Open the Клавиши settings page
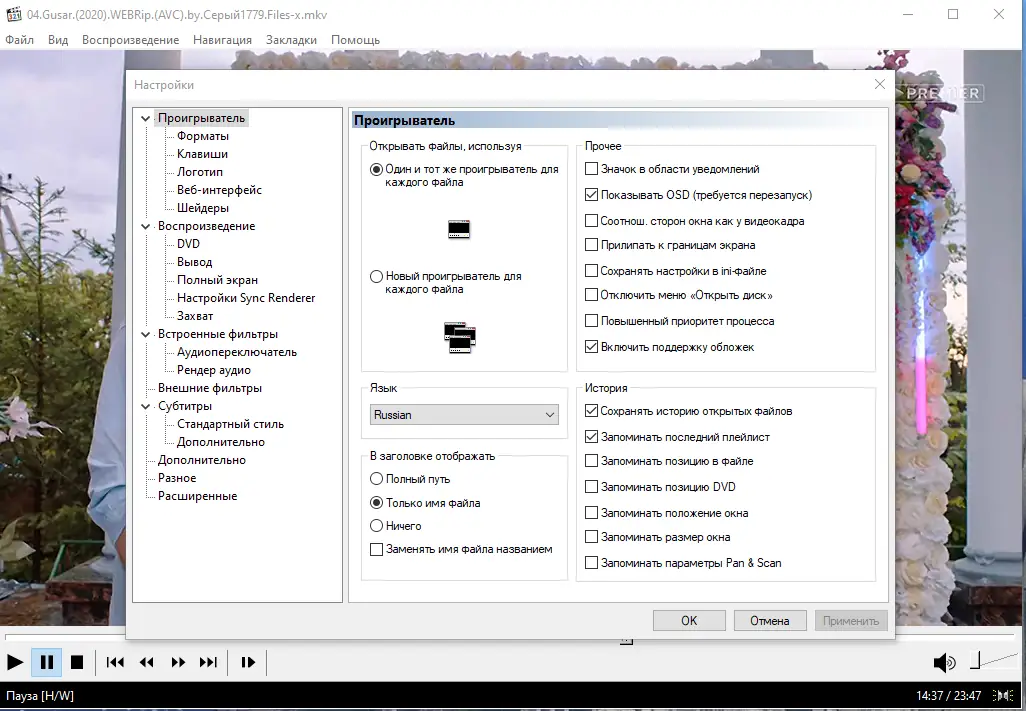This screenshot has height=711, width=1026. click(x=202, y=154)
